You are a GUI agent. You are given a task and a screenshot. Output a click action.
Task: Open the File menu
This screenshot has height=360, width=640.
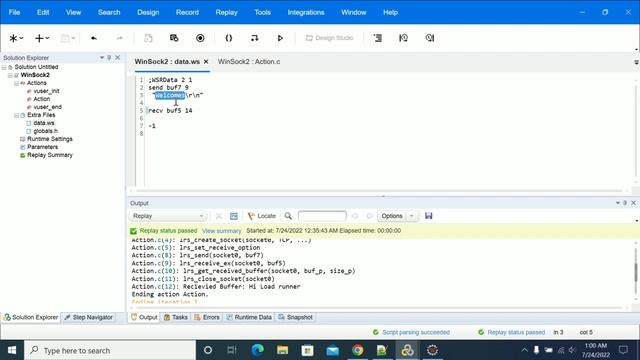(14, 12)
